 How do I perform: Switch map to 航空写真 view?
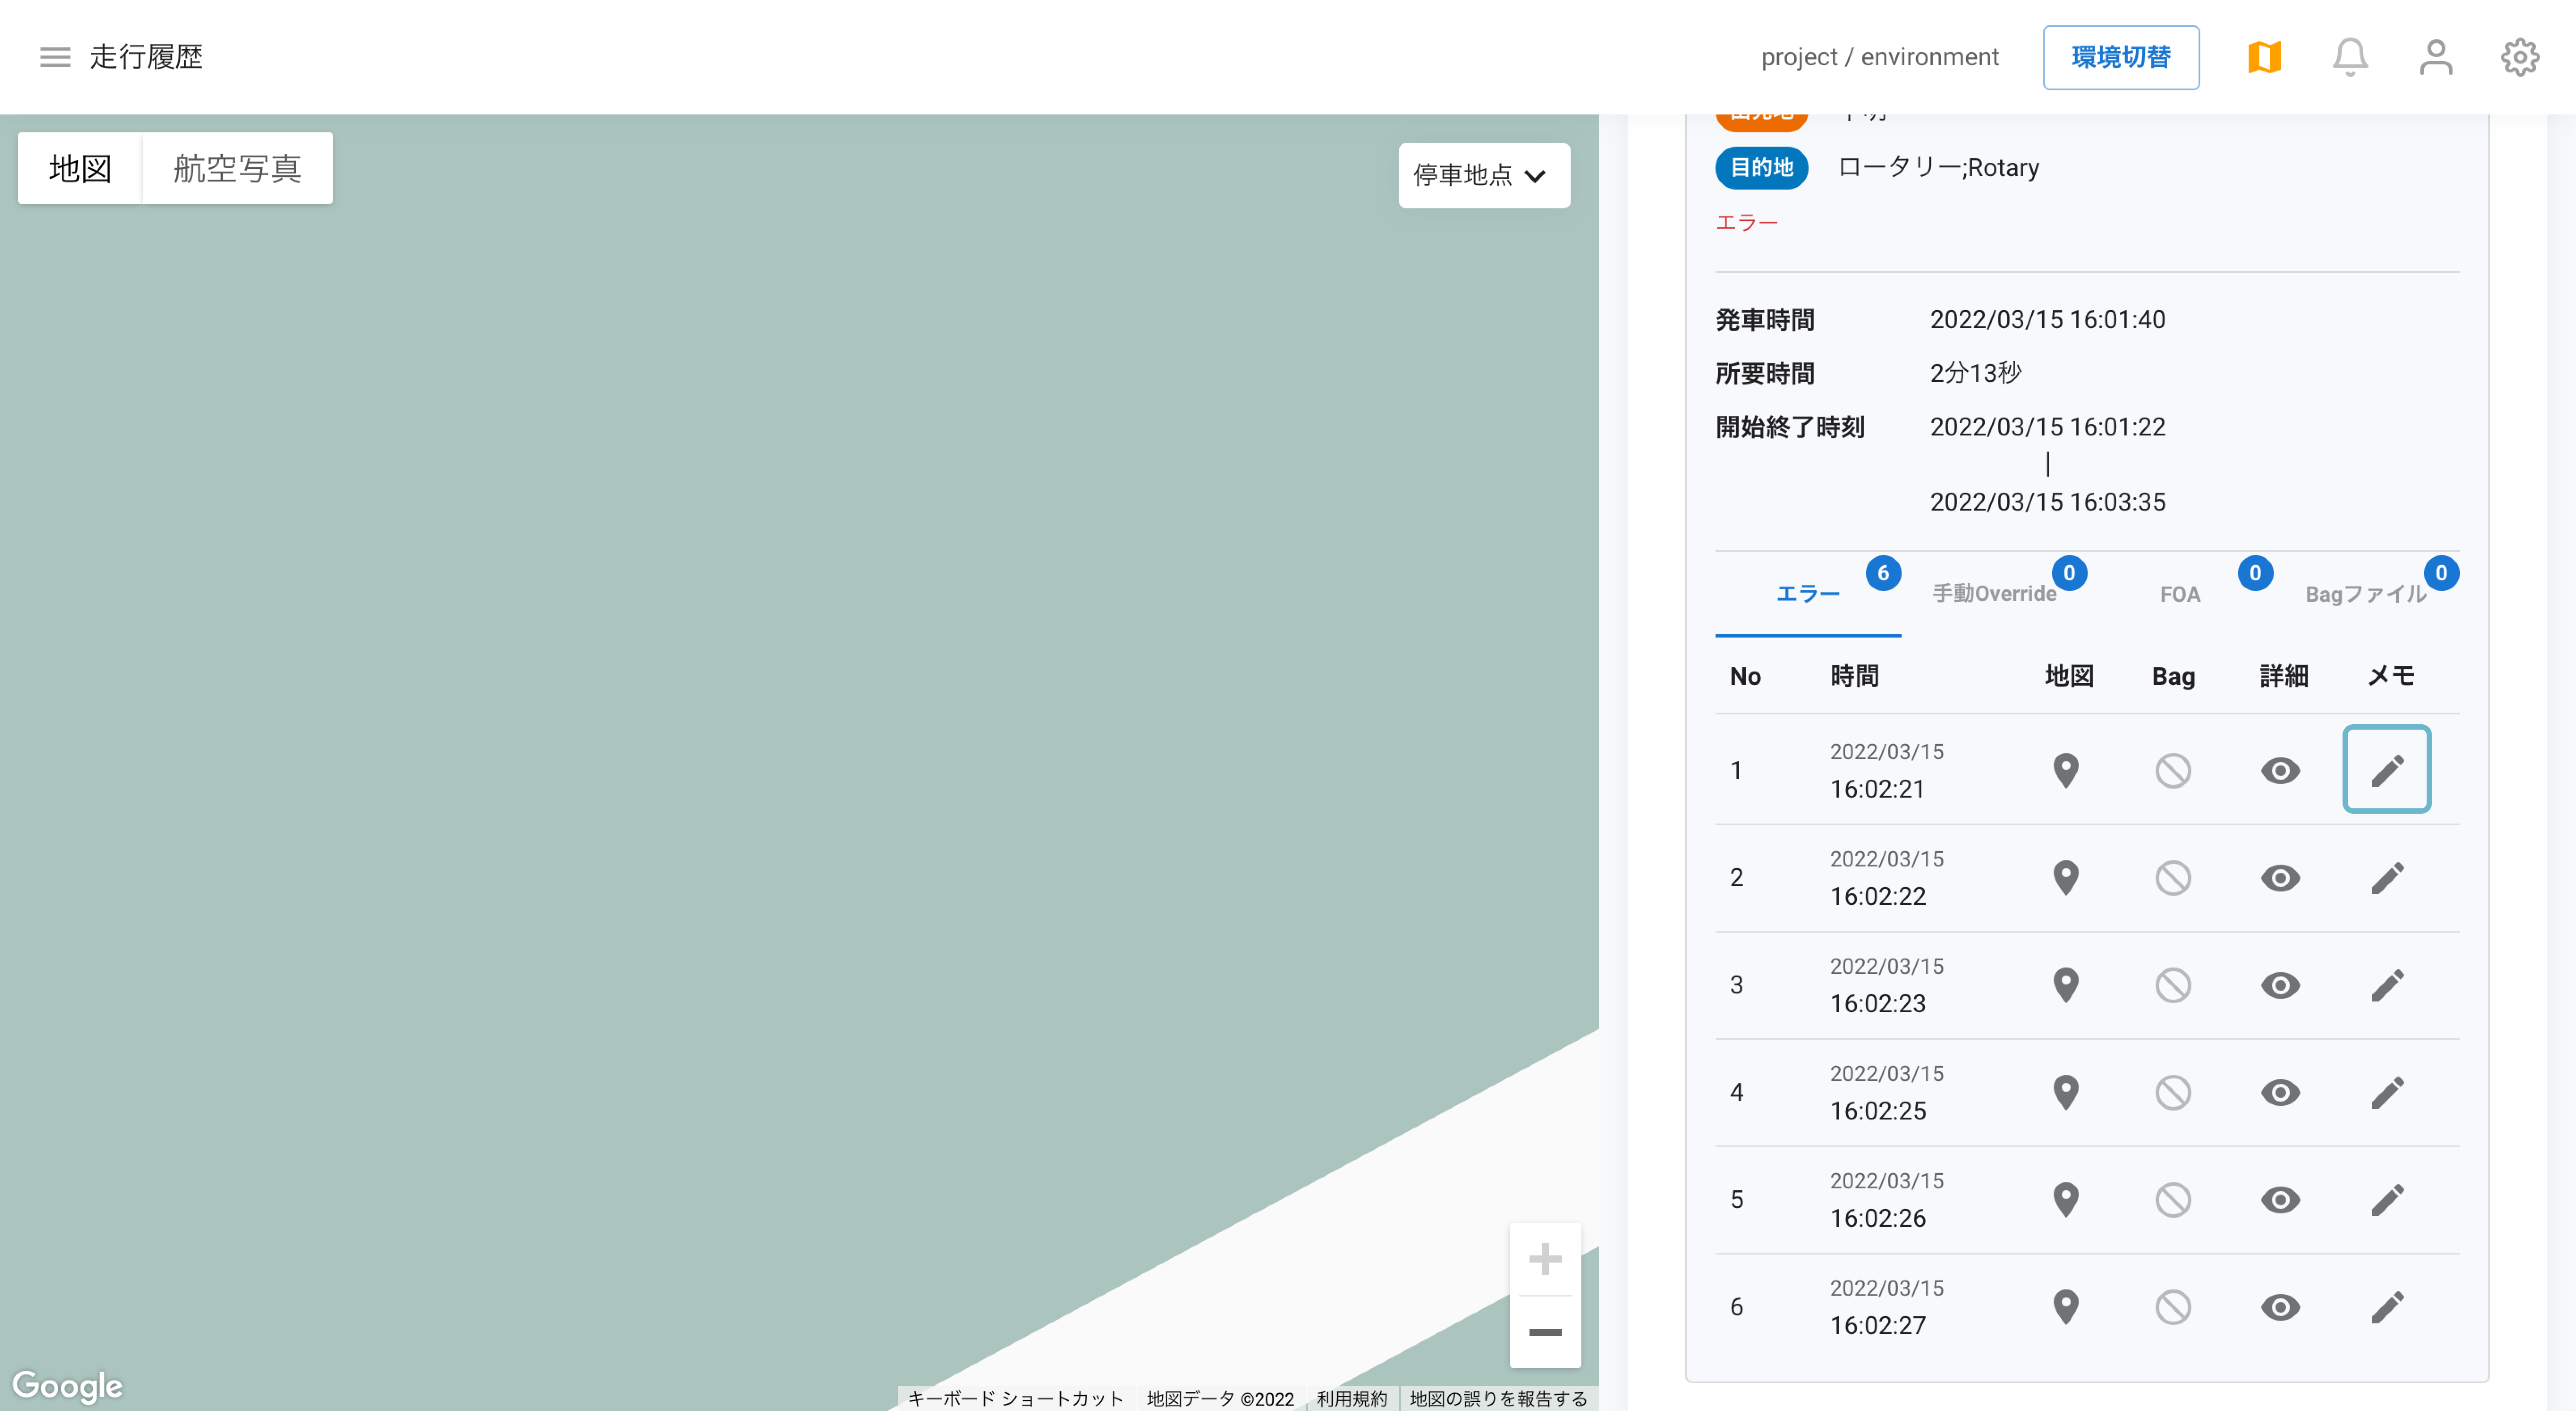tap(238, 168)
